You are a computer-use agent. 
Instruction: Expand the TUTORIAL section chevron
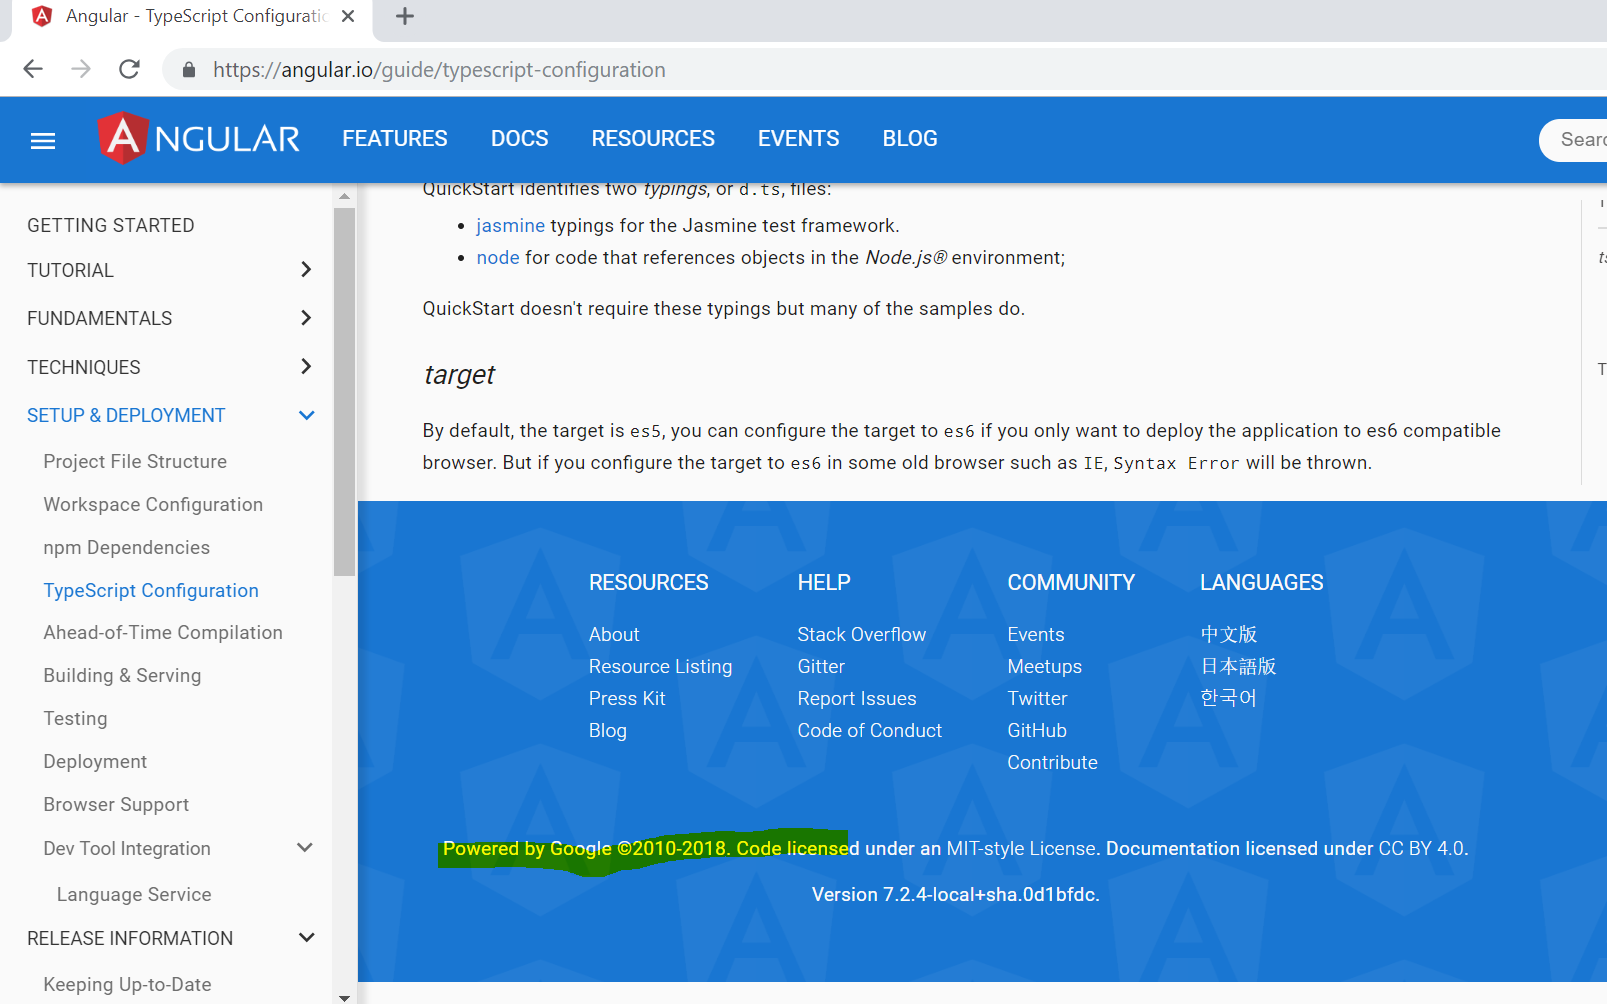coord(306,269)
